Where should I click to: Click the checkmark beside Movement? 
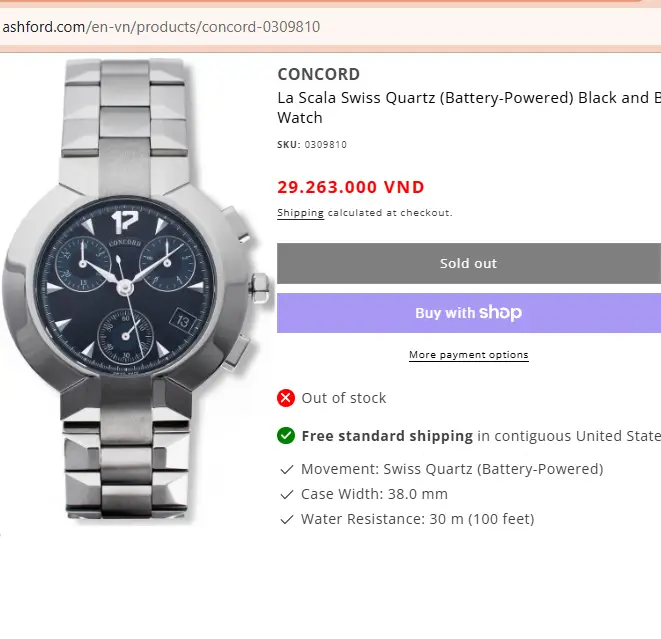coord(287,469)
